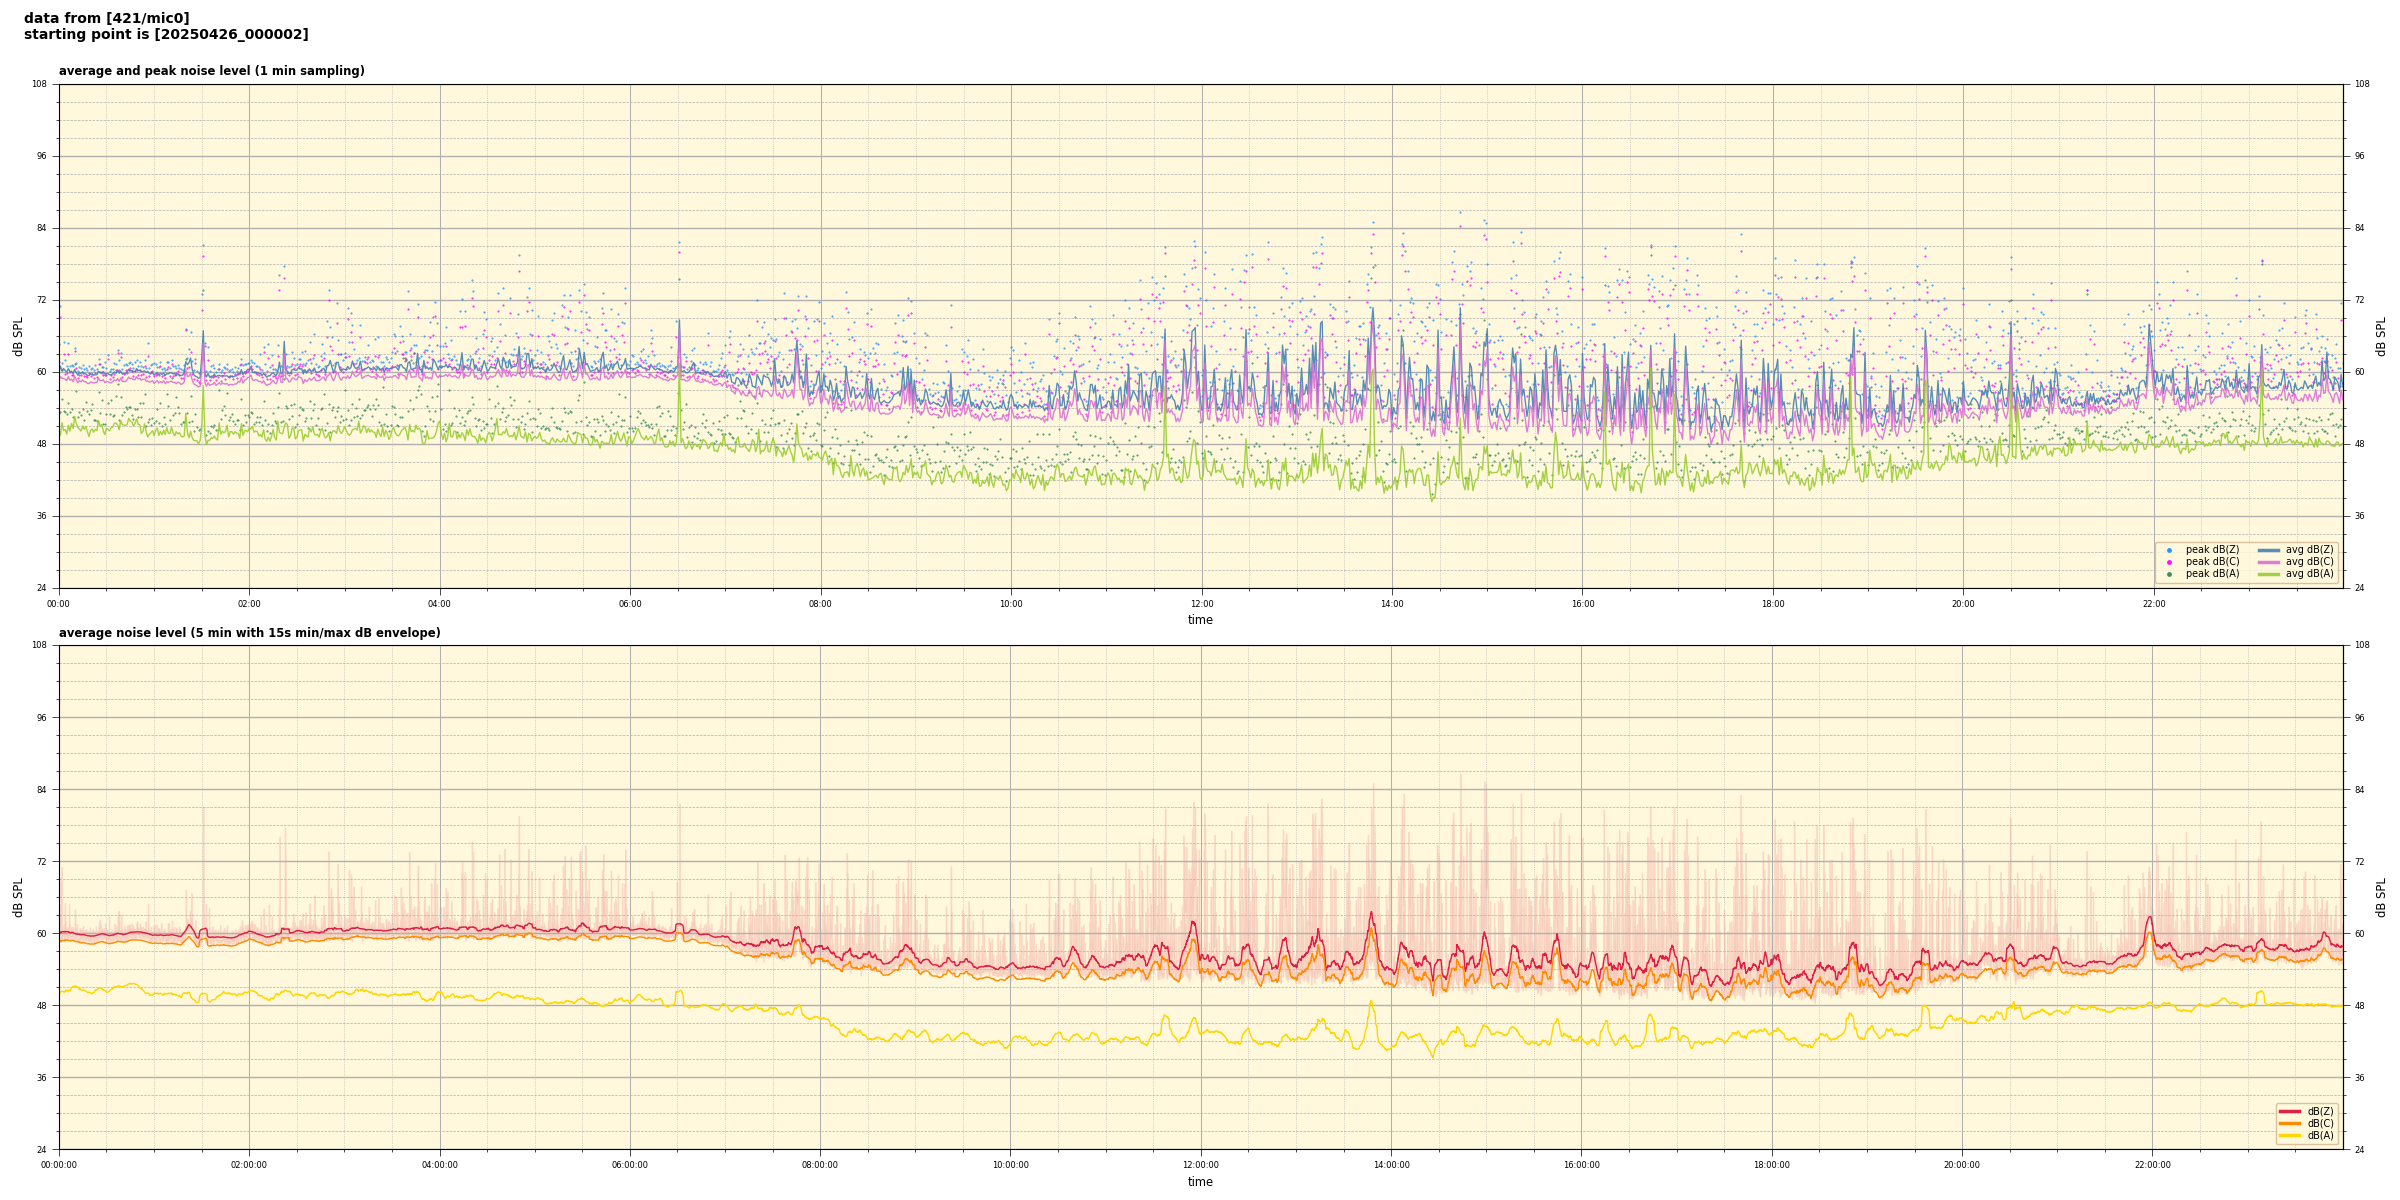Click the 'data from [421/mic0]' header text
This screenshot has height=1200, width=2400.
(x=106, y=18)
